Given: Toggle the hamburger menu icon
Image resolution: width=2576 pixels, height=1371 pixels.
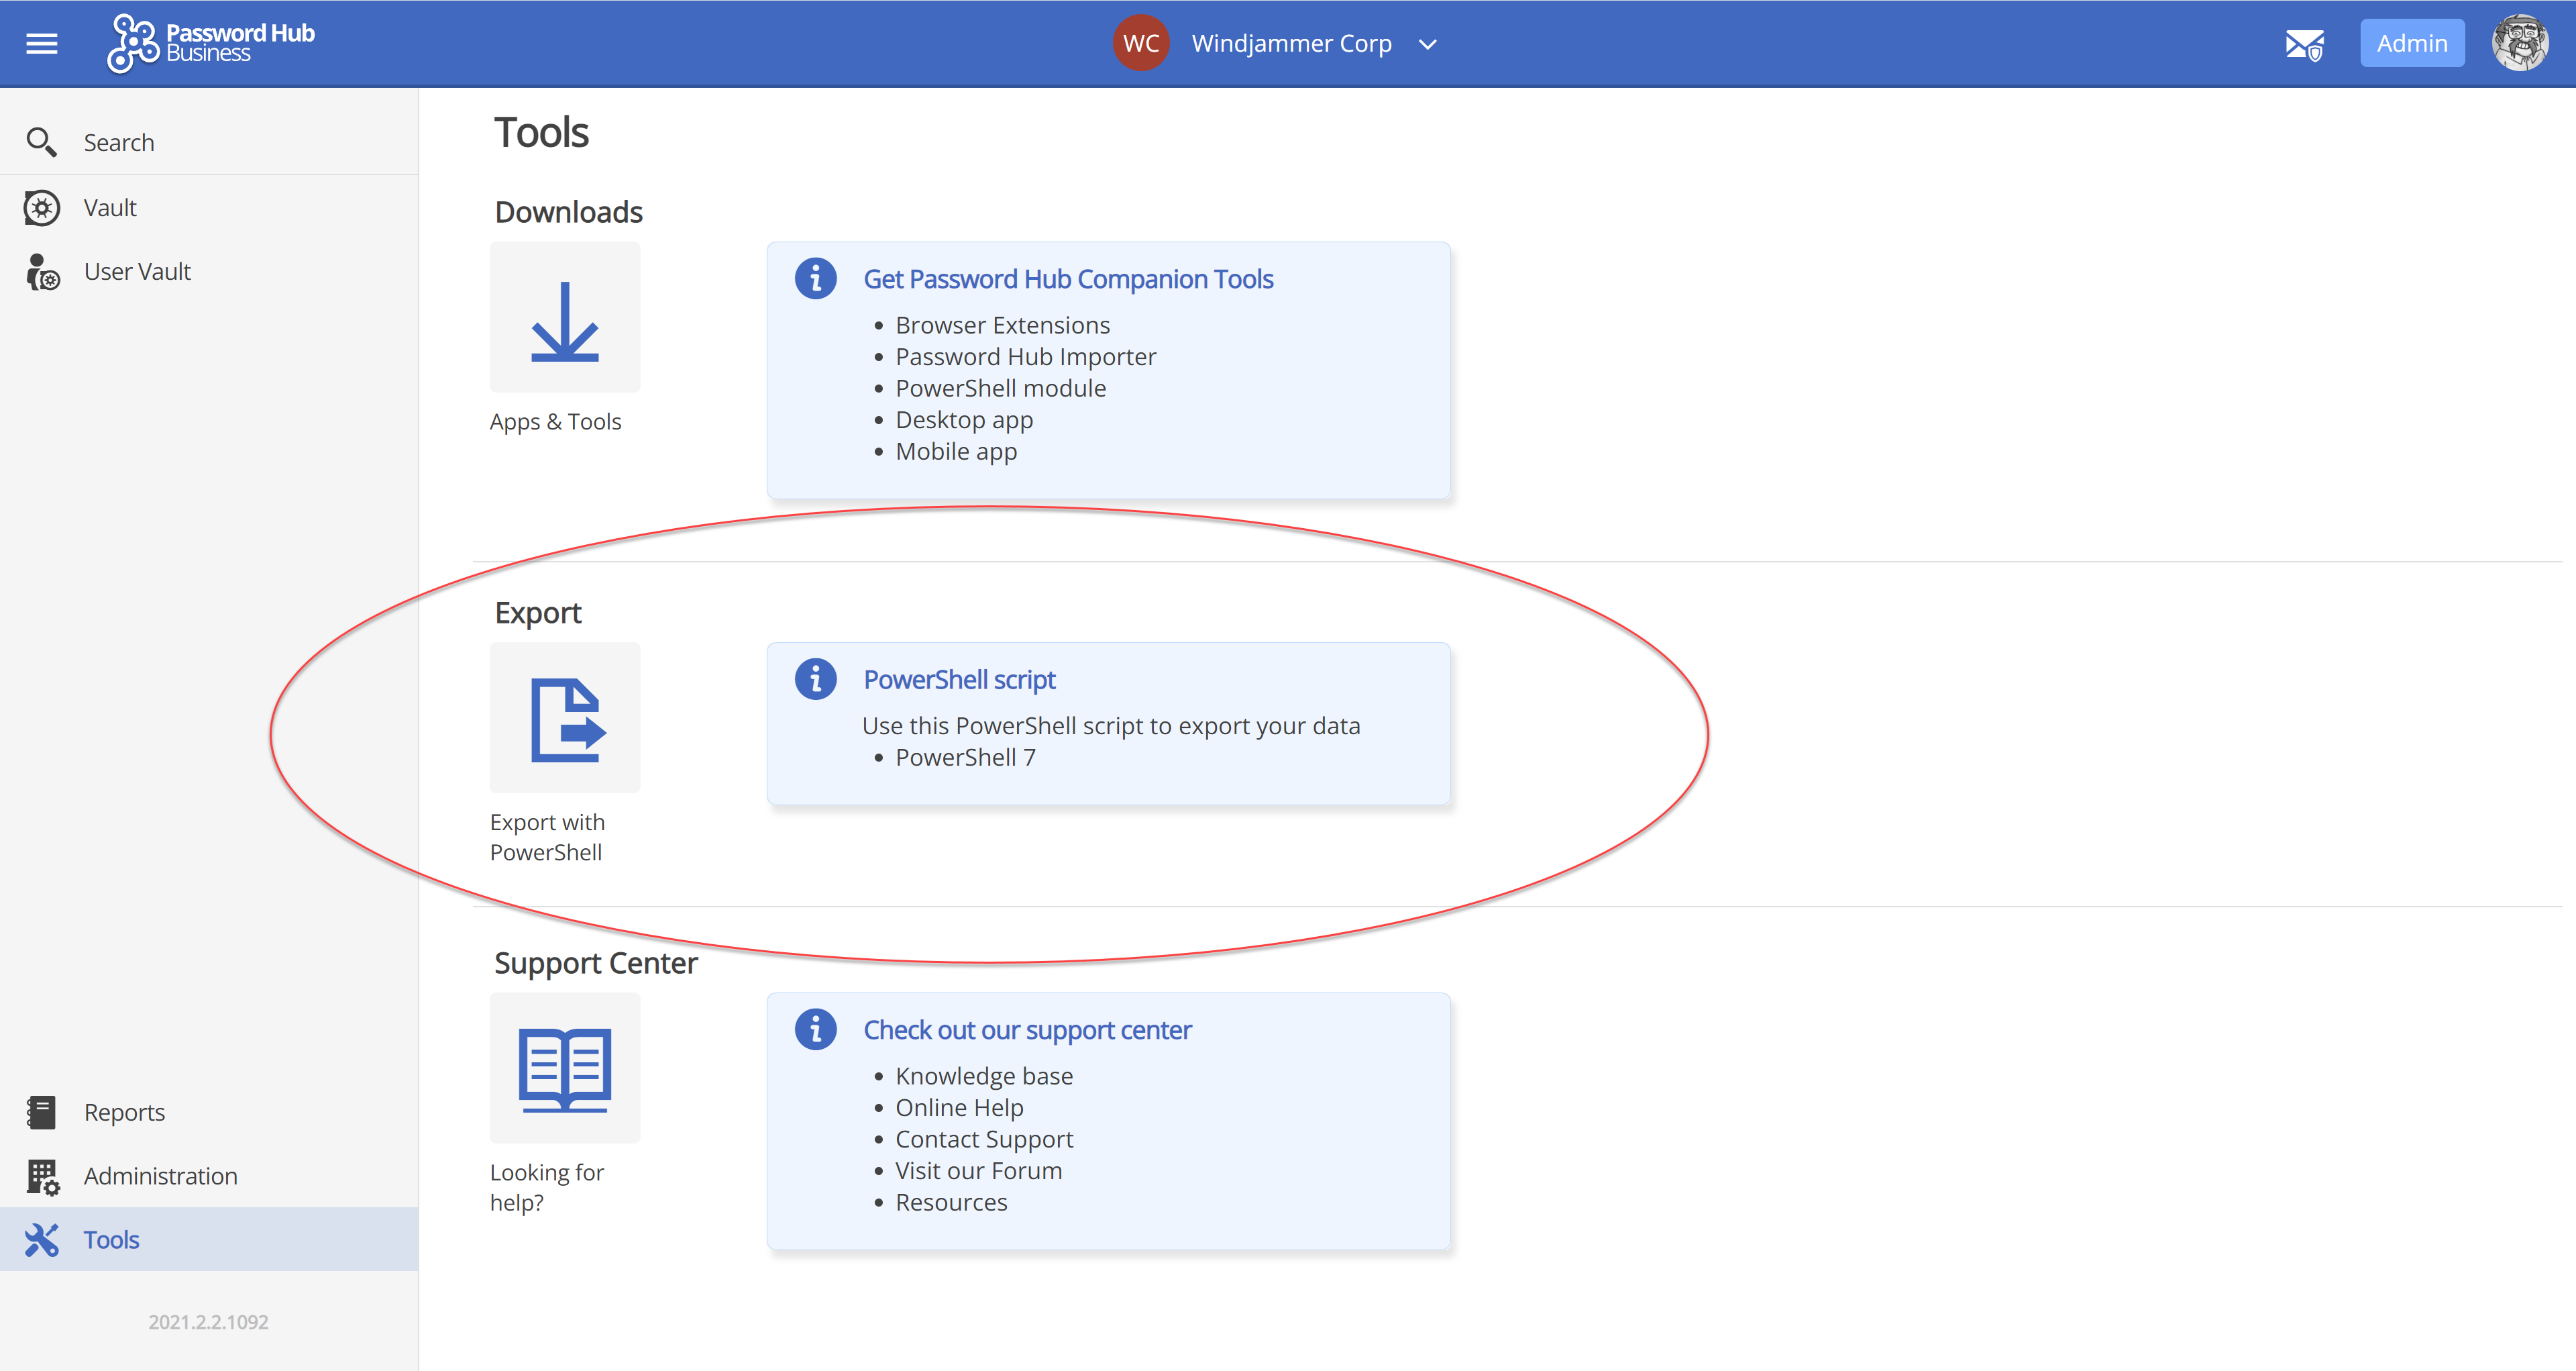Looking at the screenshot, I should (x=41, y=44).
